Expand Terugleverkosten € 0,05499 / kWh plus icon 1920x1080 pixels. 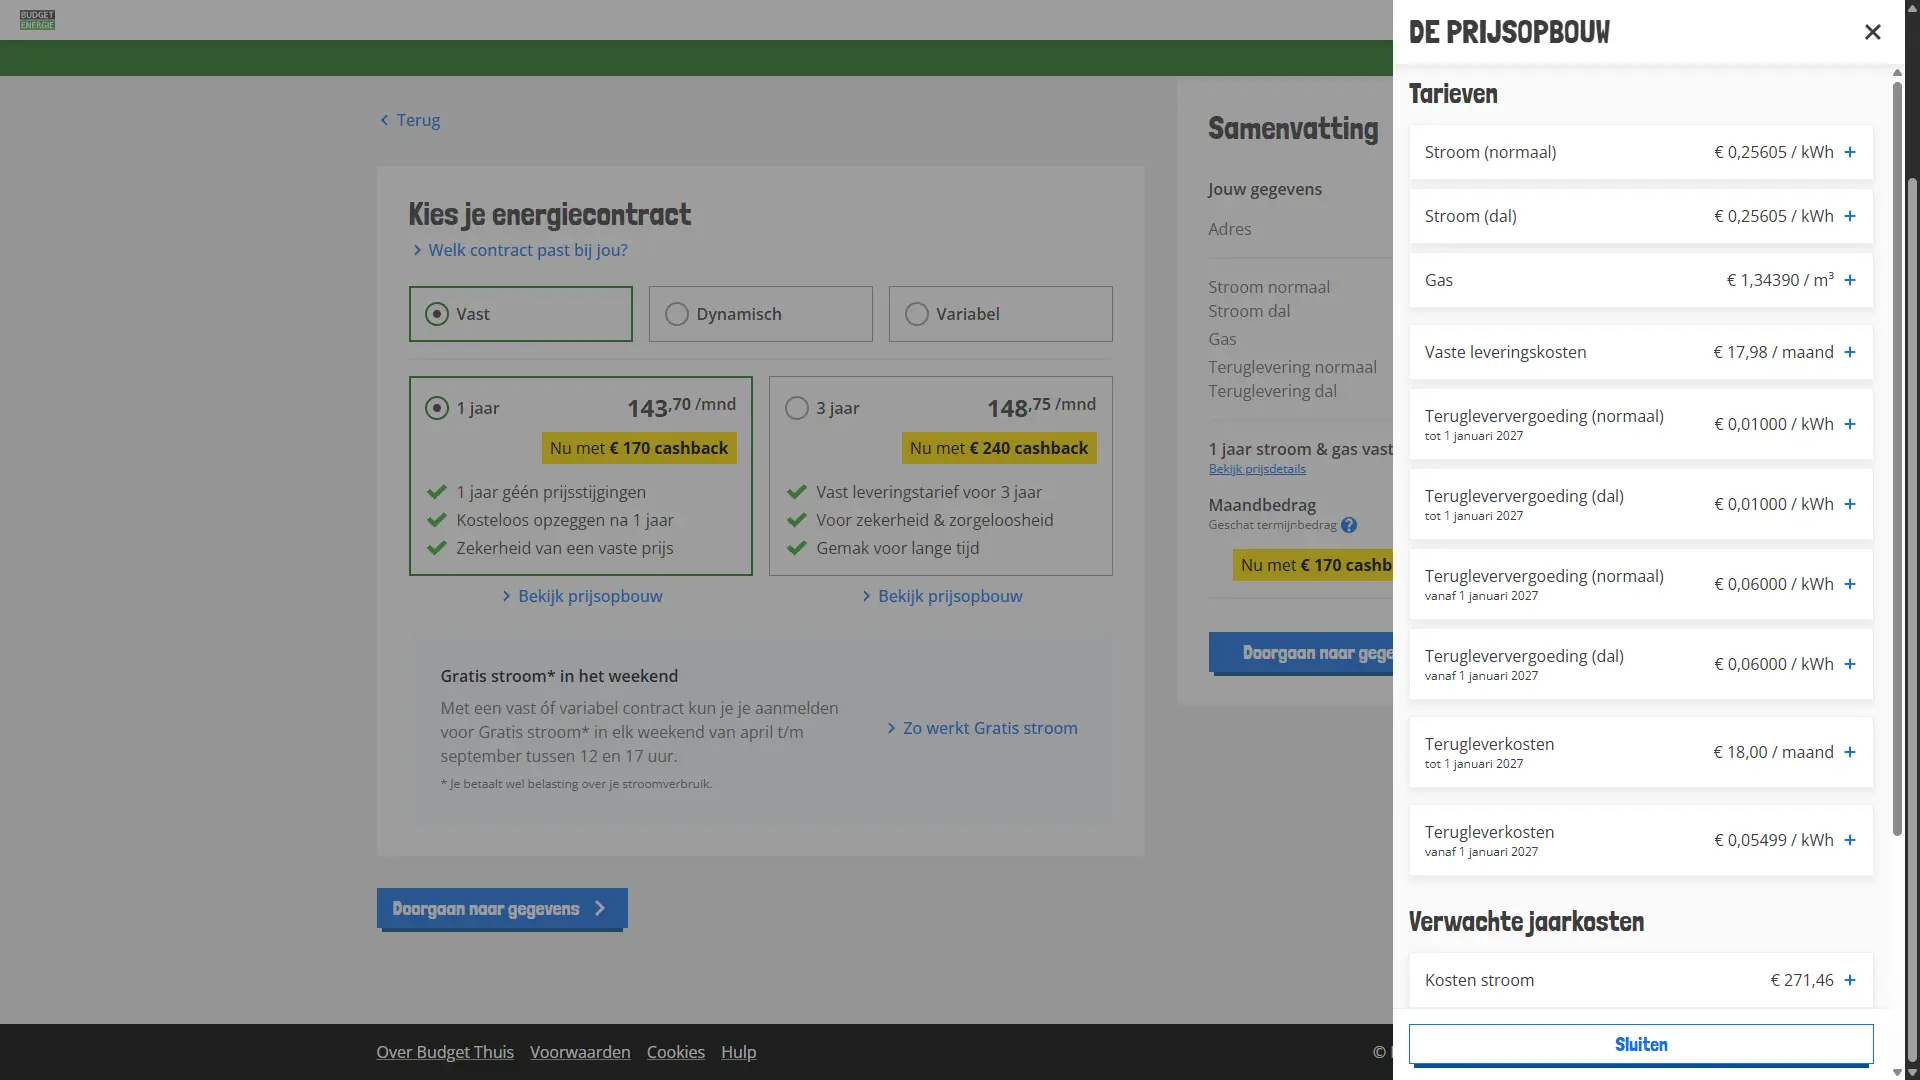1850,840
